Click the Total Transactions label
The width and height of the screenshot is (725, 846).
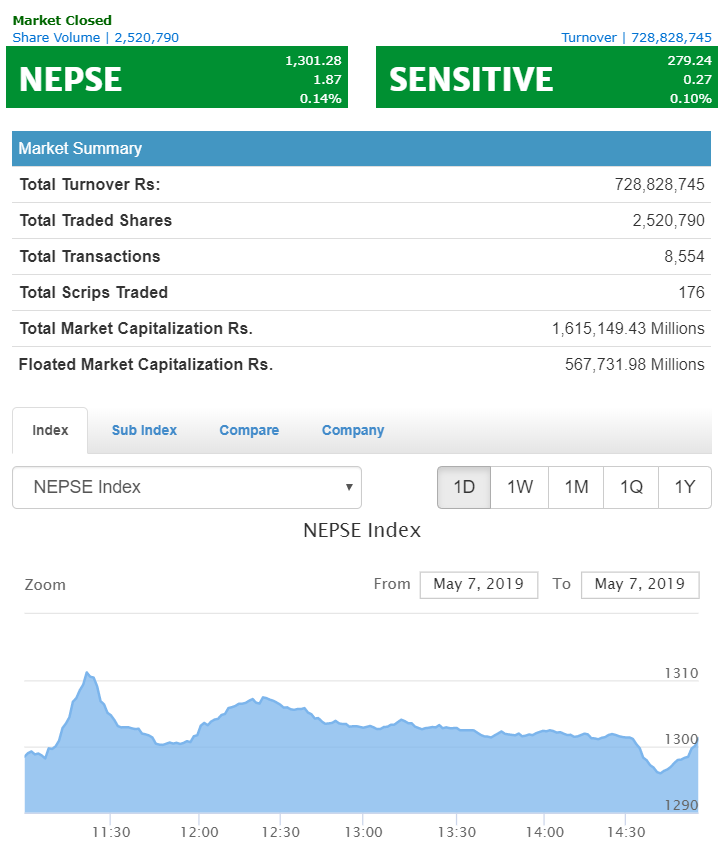(x=90, y=256)
